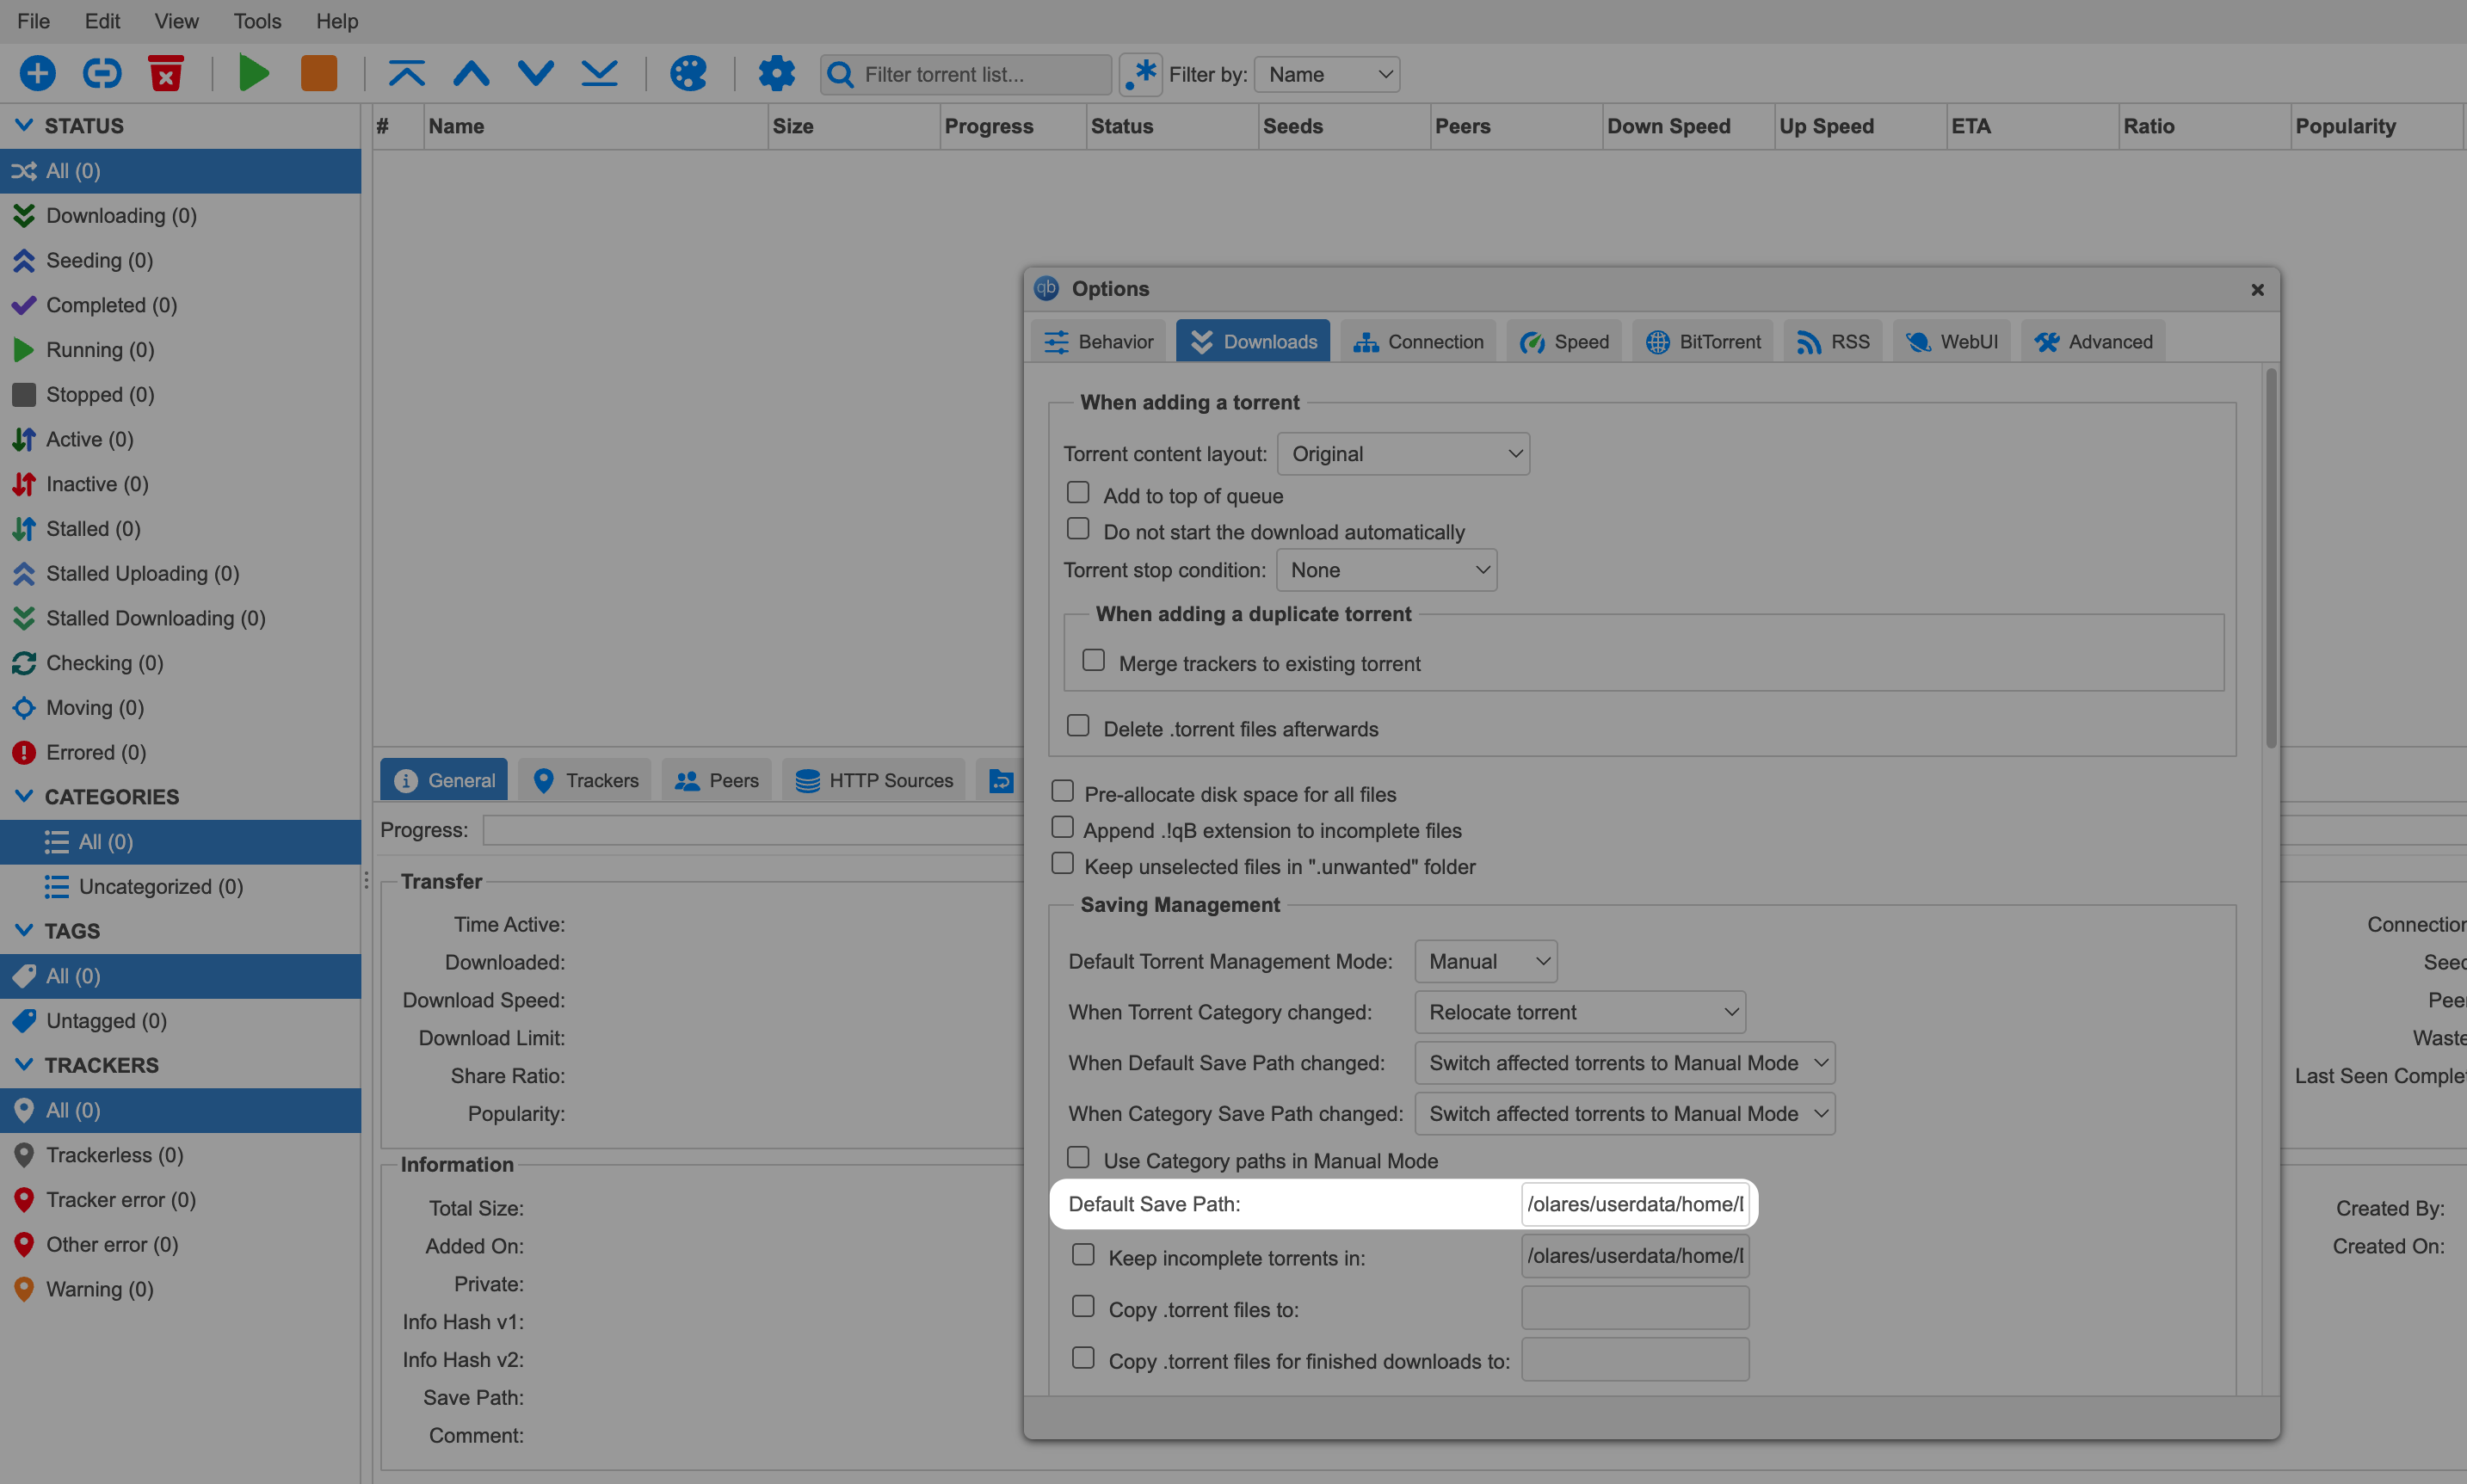
Task: Click the Filter torrent list search box
Action: pyautogui.click(x=966, y=74)
